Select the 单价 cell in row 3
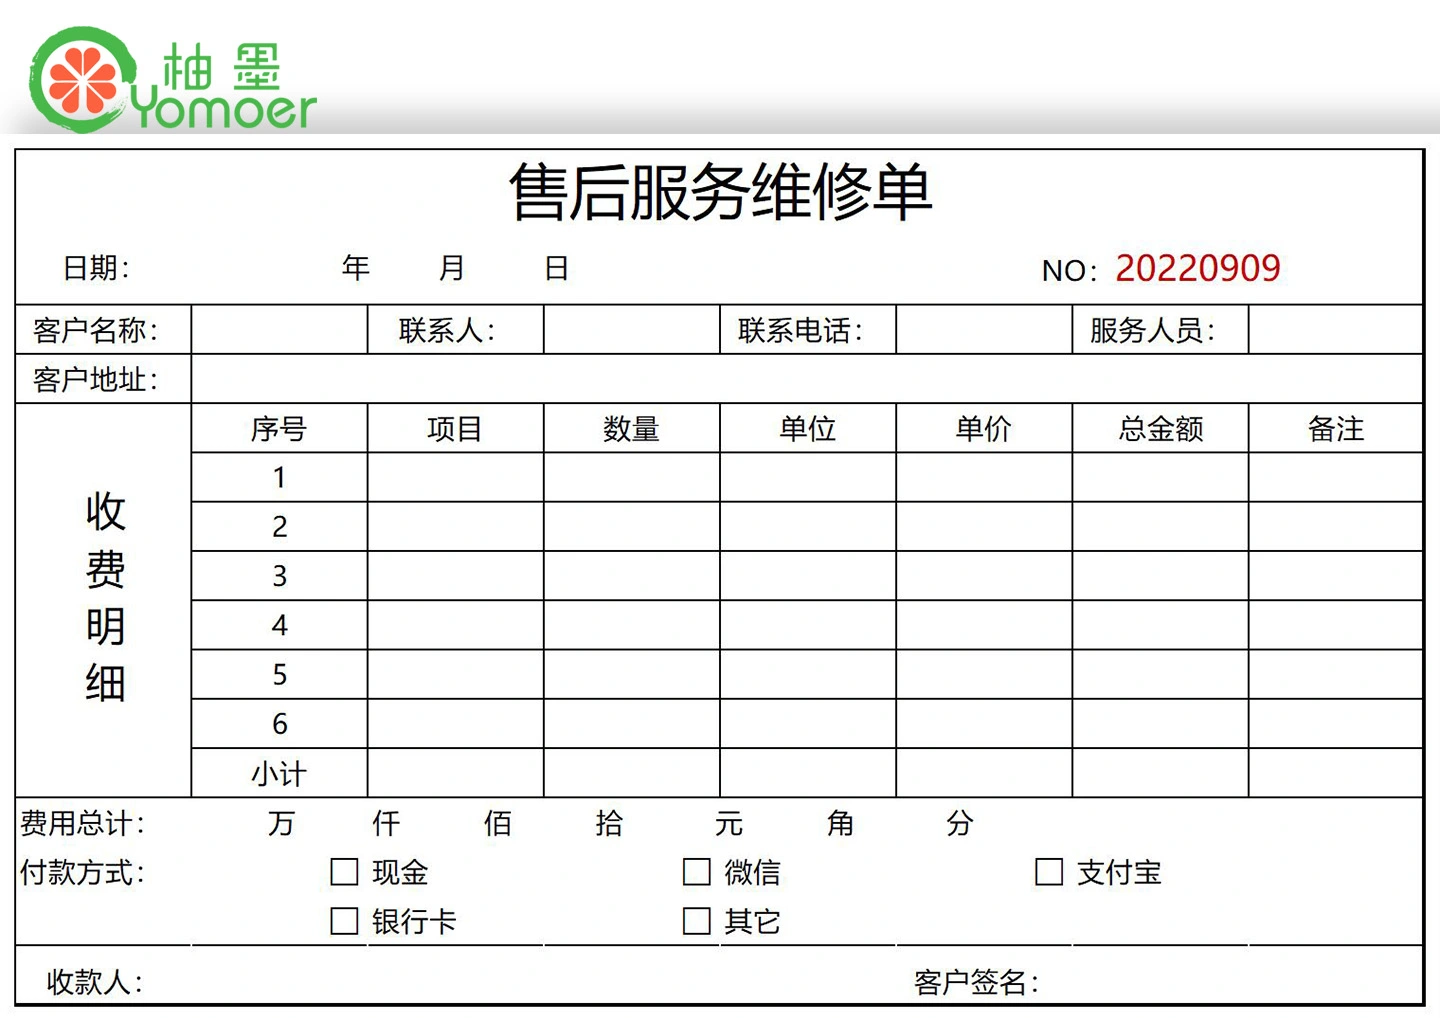Screen dimensions: 1440x1018 point(984,576)
